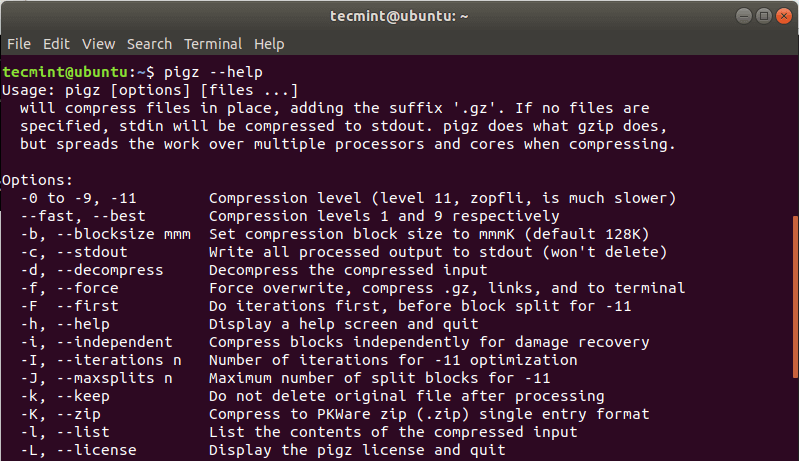
Task: Click the tecmint@ubuntu green prompt text
Action: click(x=65, y=72)
